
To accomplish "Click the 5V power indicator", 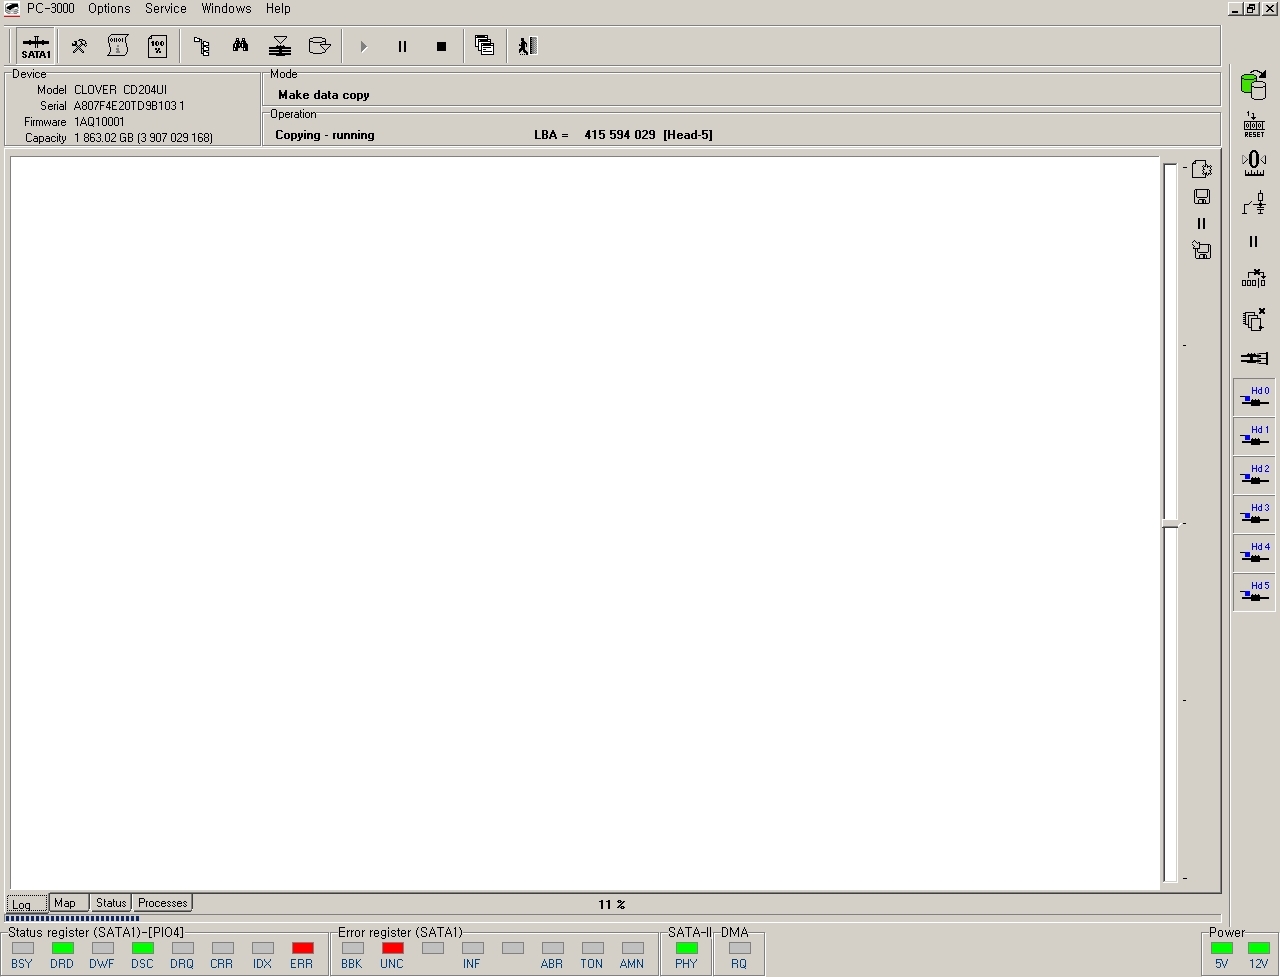I will pyautogui.click(x=1221, y=948).
